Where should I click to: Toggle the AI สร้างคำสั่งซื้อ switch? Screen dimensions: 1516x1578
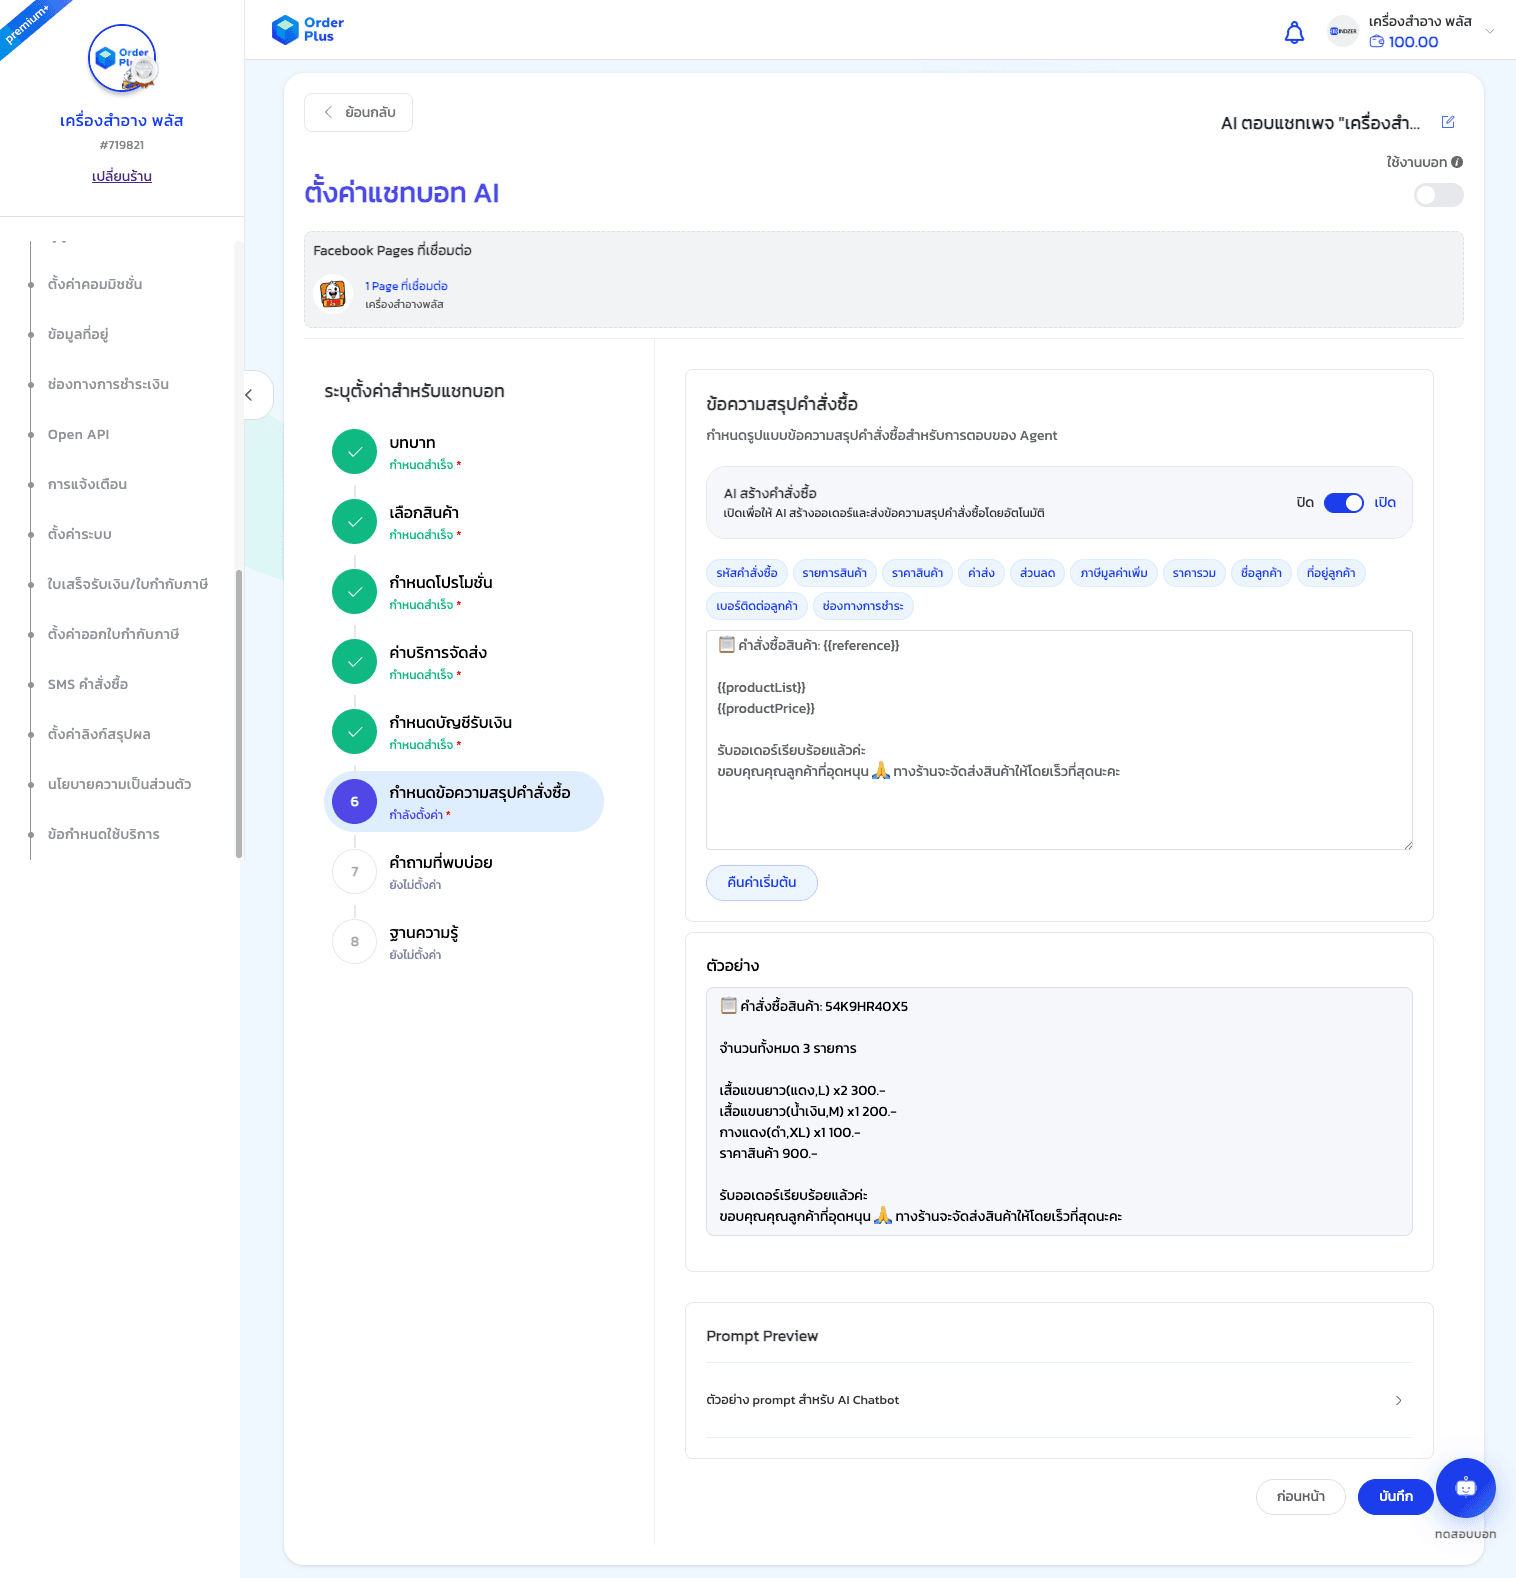pos(1343,503)
